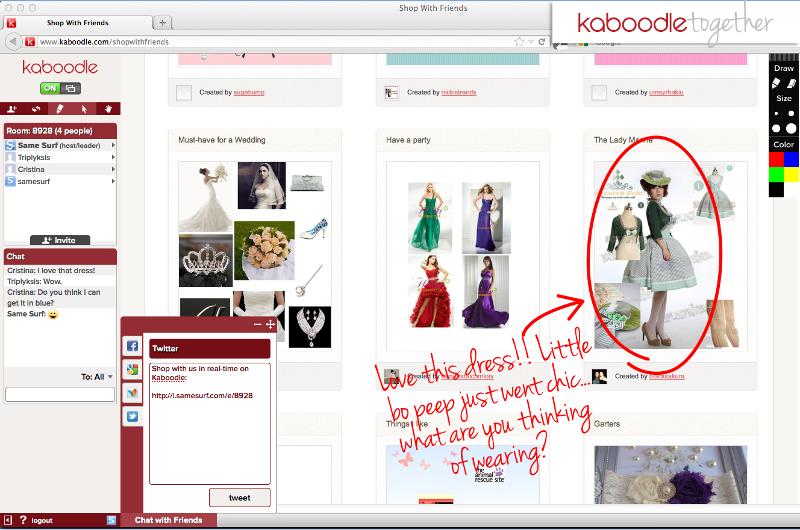Click the green gown thumbnail in Have a party
The width and height of the screenshot is (800, 530).
(x=430, y=218)
